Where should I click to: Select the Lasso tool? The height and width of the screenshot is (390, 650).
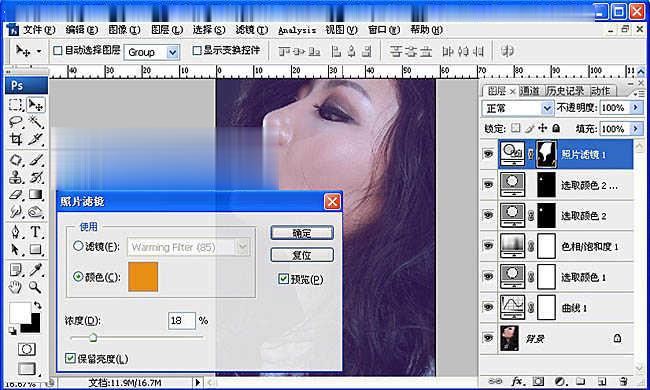pyautogui.click(x=16, y=122)
